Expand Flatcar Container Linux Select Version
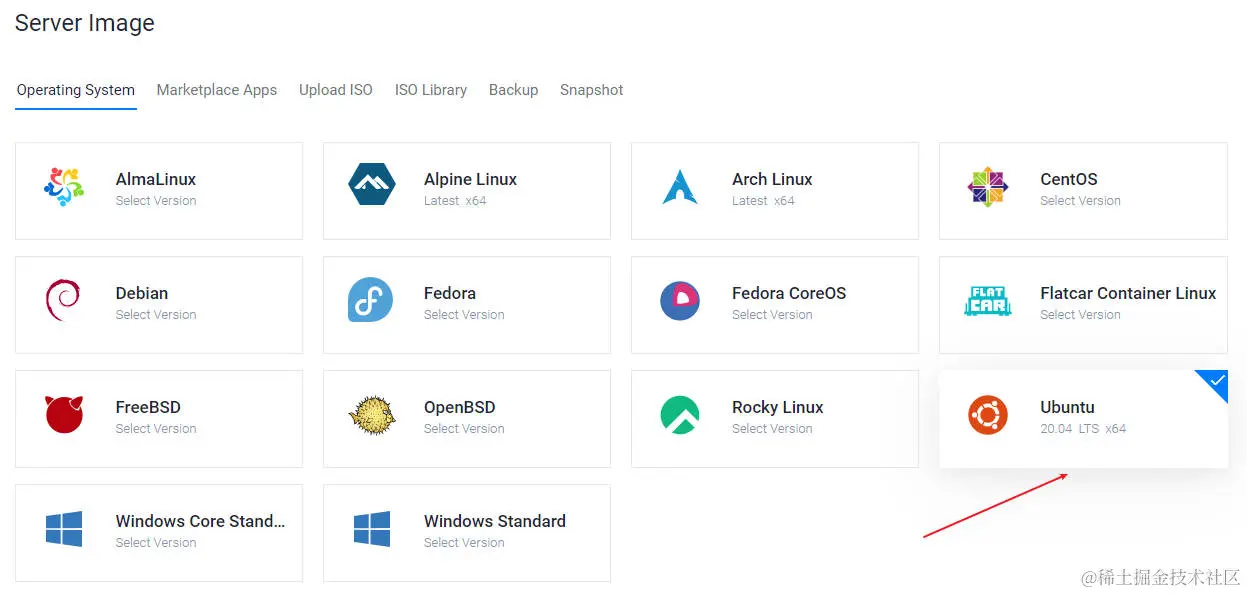Image resolution: width=1247 pixels, height=594 pixels. coord(1080,315)
